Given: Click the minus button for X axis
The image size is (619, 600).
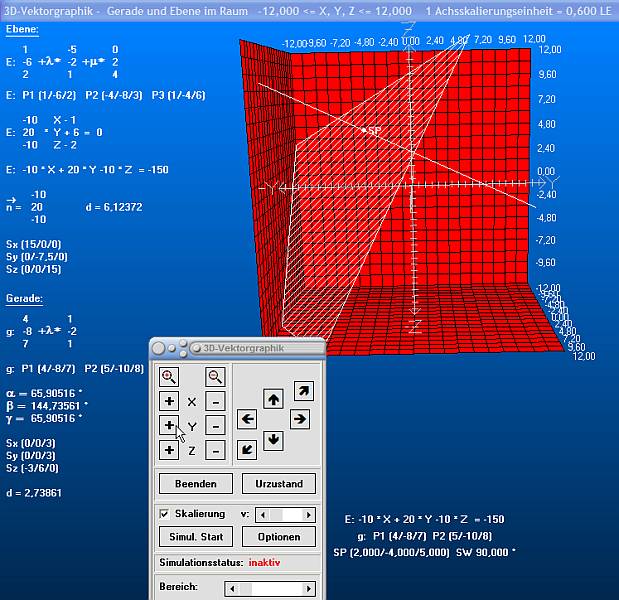Looking at the screenshot, I should (x=215, y=401).
